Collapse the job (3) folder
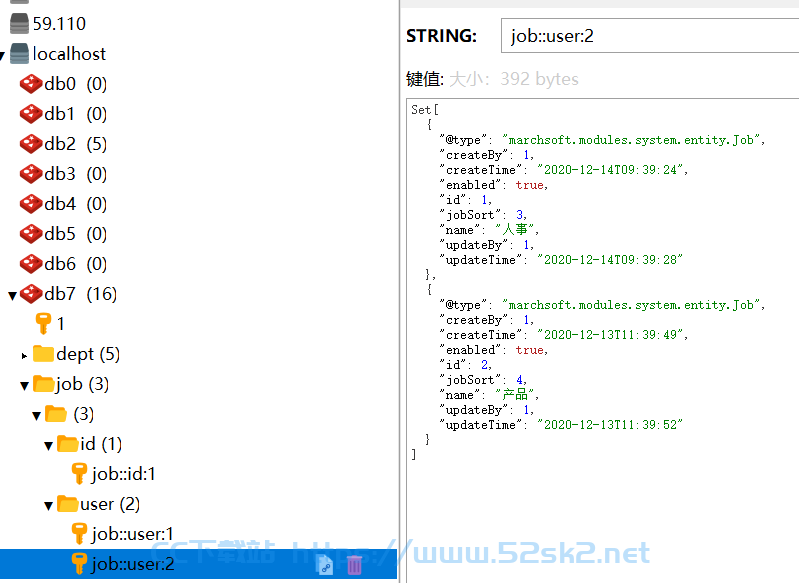Viewport: 799px width, 583px height. (x=24, y=386)
